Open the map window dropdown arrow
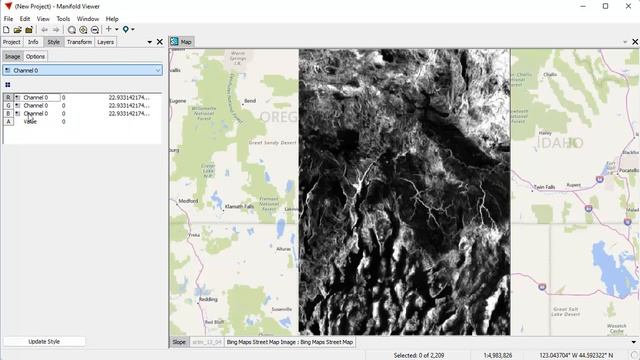 point(625,42)
